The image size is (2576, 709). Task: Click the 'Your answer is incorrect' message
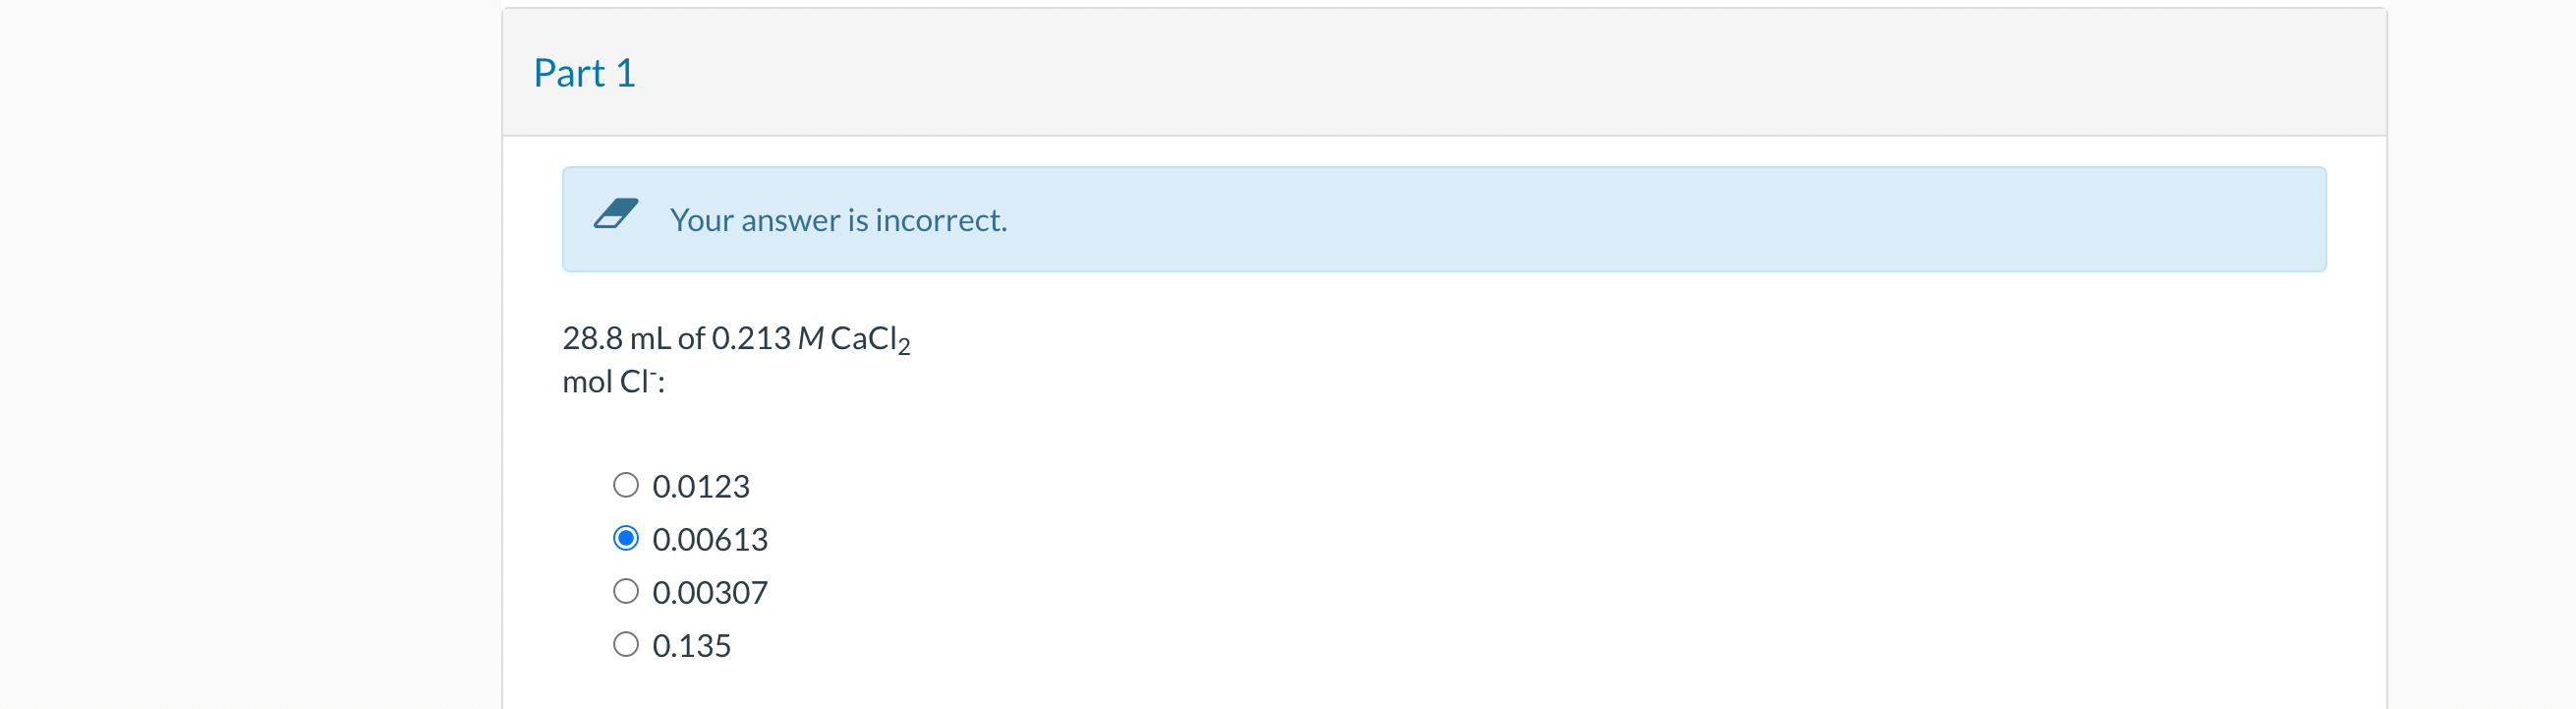(x=838, y=219)
